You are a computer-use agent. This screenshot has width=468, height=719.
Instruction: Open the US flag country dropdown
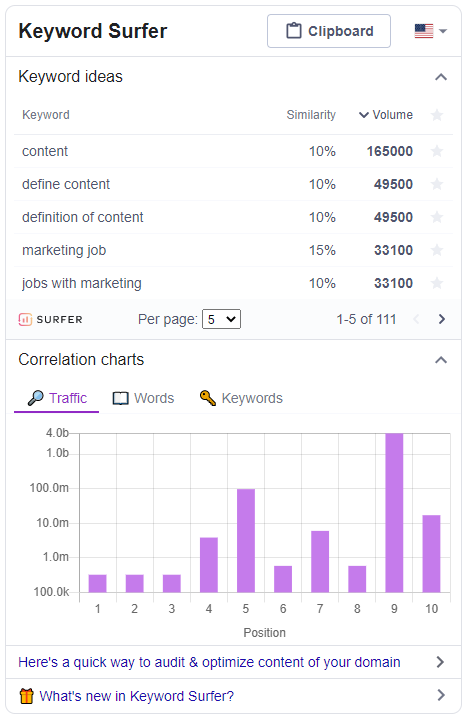pyautogui.click(x=430, y=31)
